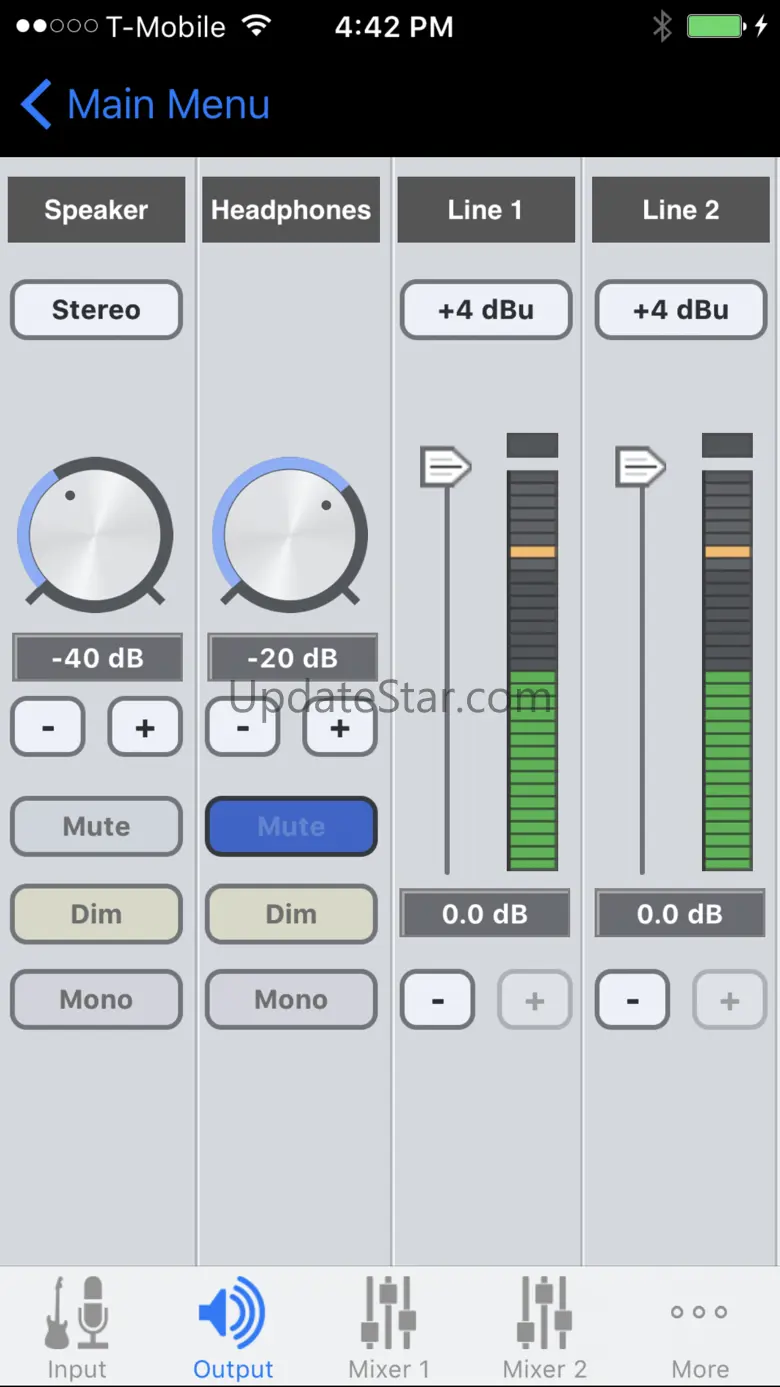
Task: Switch to the Mixer 1 tab
Action: pyautogui.click(x=389, y=1326)
